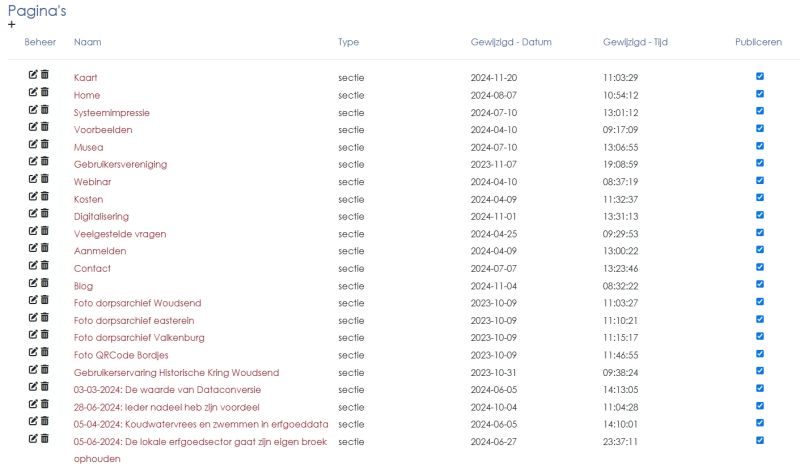The width and height of the screenshot is (800, 466).
Task: Delete the Musea page
Action: point(45,144)
